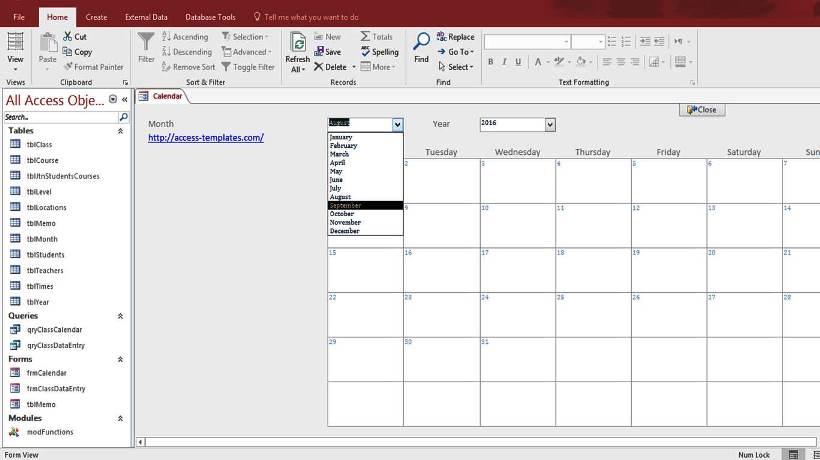Open the Find magnifier tool
This screenshot has width=820, height=460.
coord(421,41)
